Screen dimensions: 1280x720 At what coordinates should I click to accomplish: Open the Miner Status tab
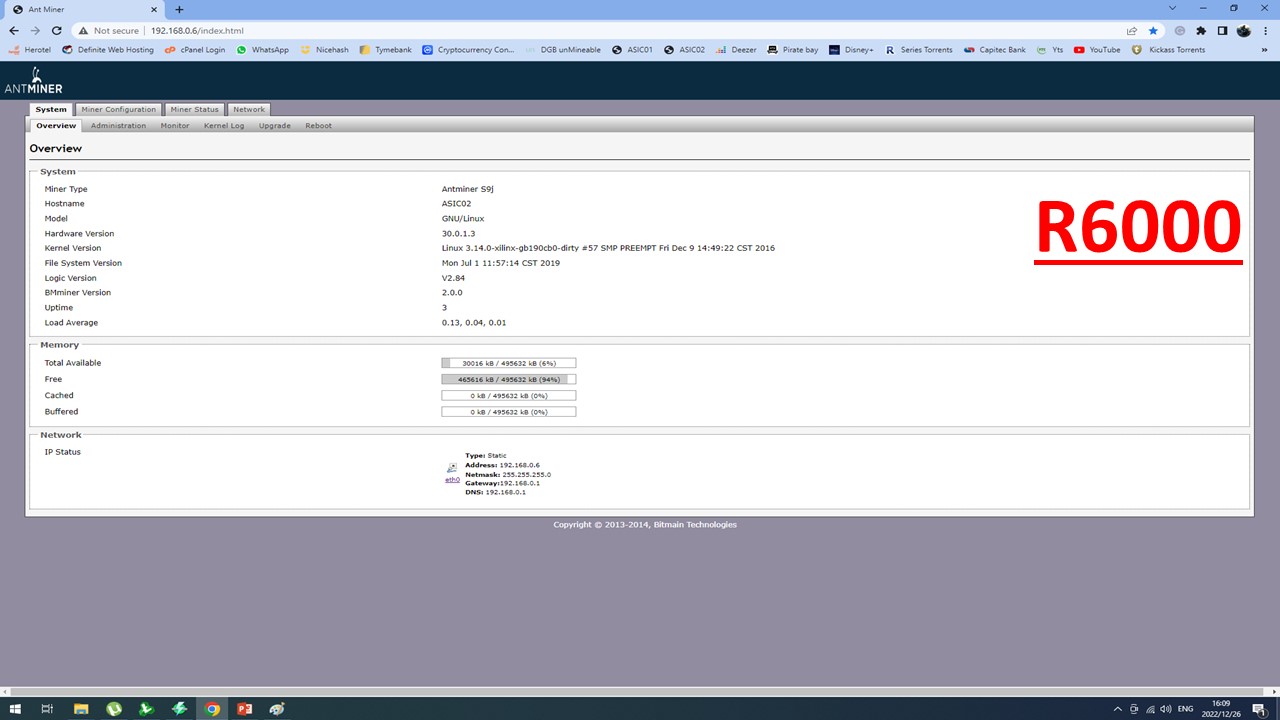[x=194, y=109]
